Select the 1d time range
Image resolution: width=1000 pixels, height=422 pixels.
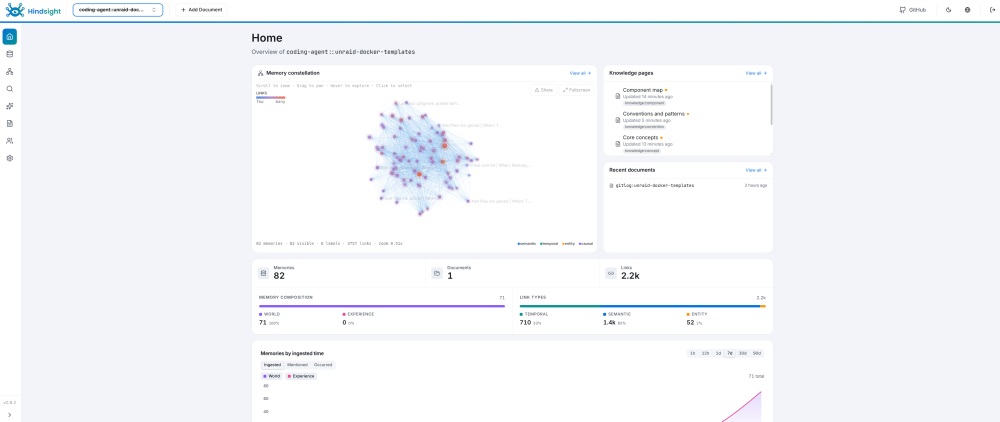point(718,353)
